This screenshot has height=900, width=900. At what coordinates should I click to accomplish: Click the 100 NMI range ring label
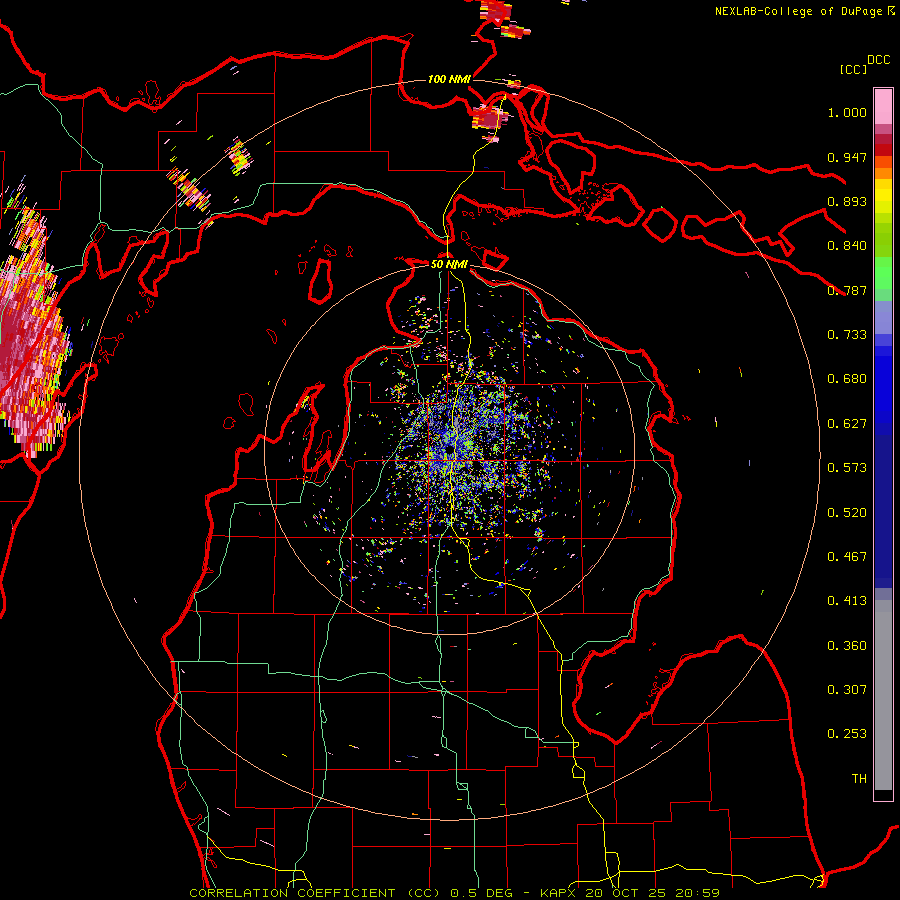[x=449, y=79]
